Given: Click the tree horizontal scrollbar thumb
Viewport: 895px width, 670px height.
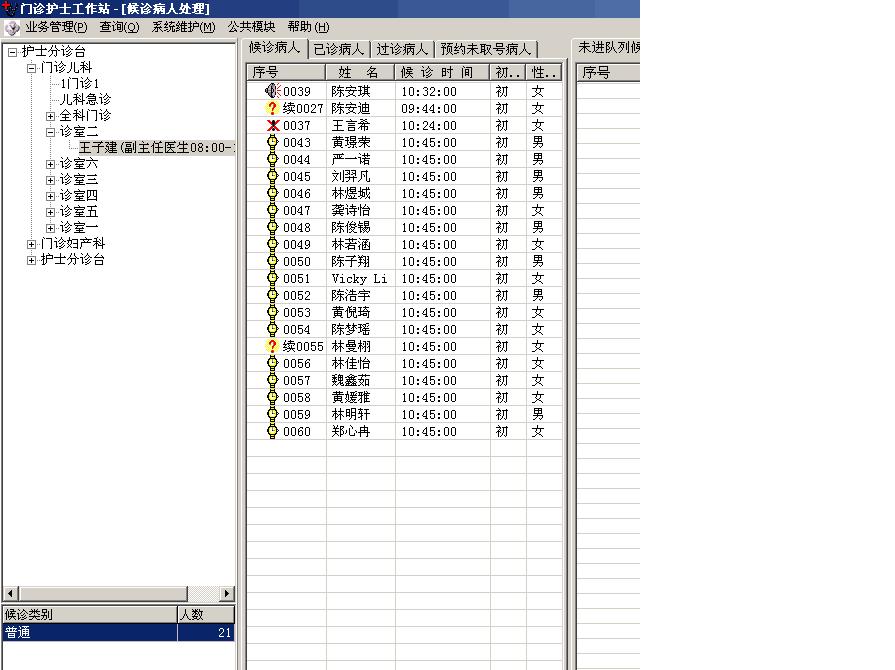Looking at the screenshot, I should [103, 594].
